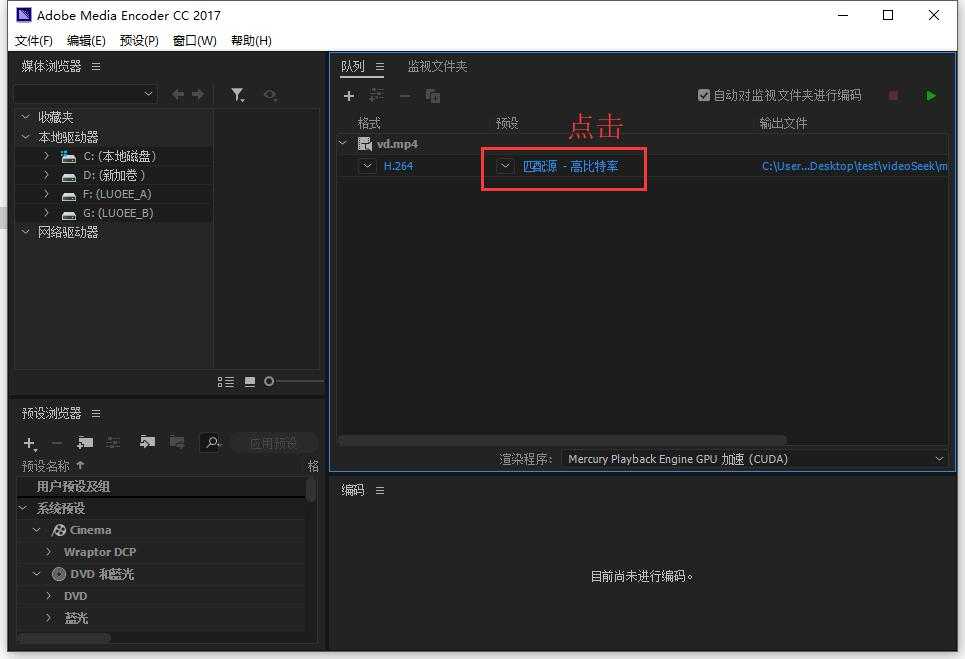Open the 编码 panel menu icon
Image resolution: width=965 pixels, height=659 pixels.
click(x=380, y=490)
